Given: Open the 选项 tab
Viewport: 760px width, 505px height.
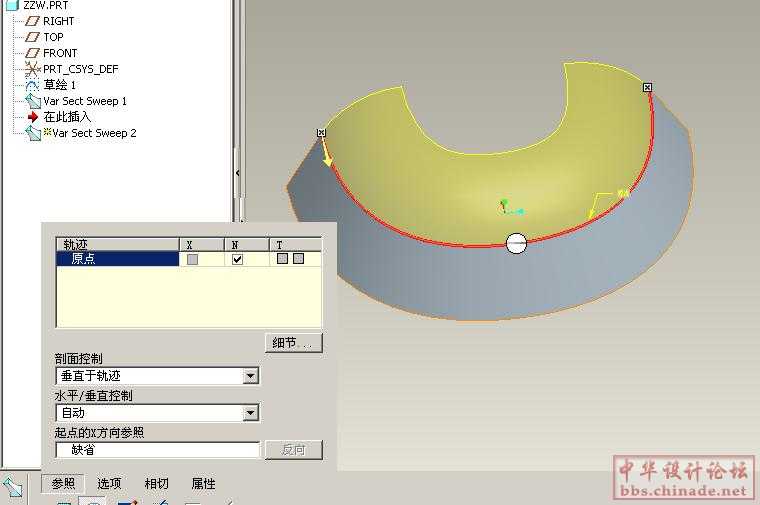Looking at the screenshot, I should pos(109,483).
